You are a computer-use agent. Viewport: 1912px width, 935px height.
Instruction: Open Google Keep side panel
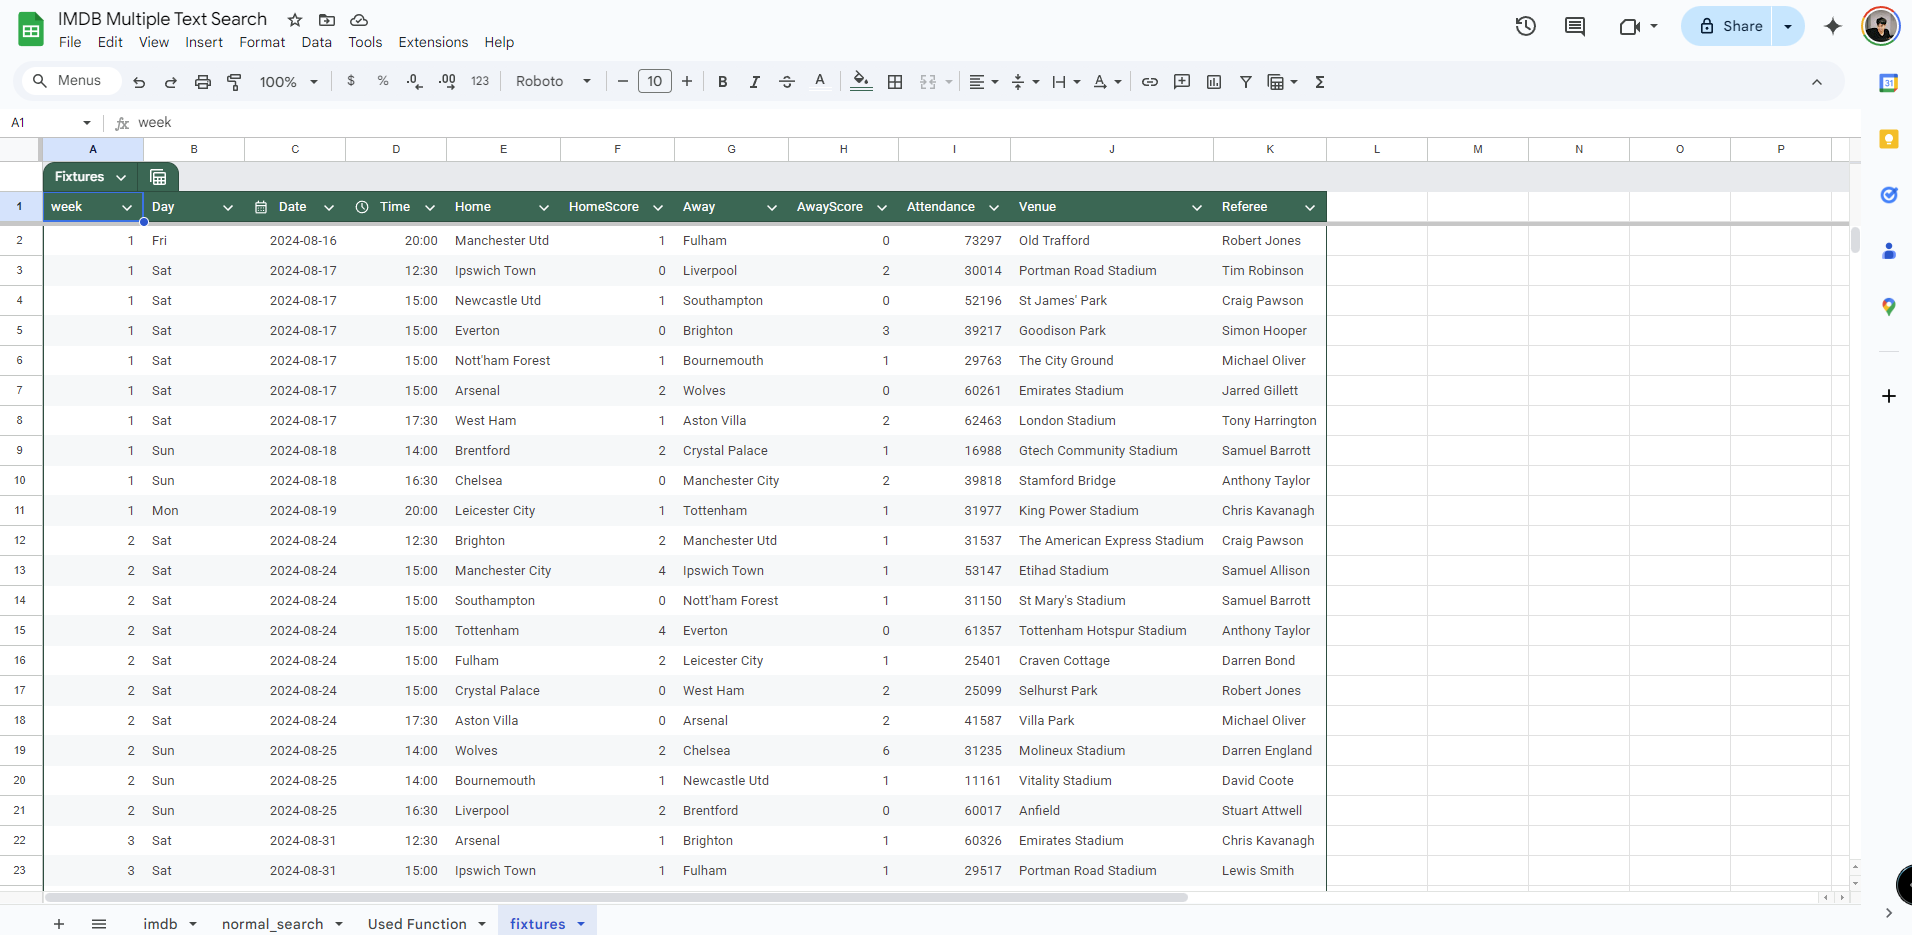(x=1888, y=139)
